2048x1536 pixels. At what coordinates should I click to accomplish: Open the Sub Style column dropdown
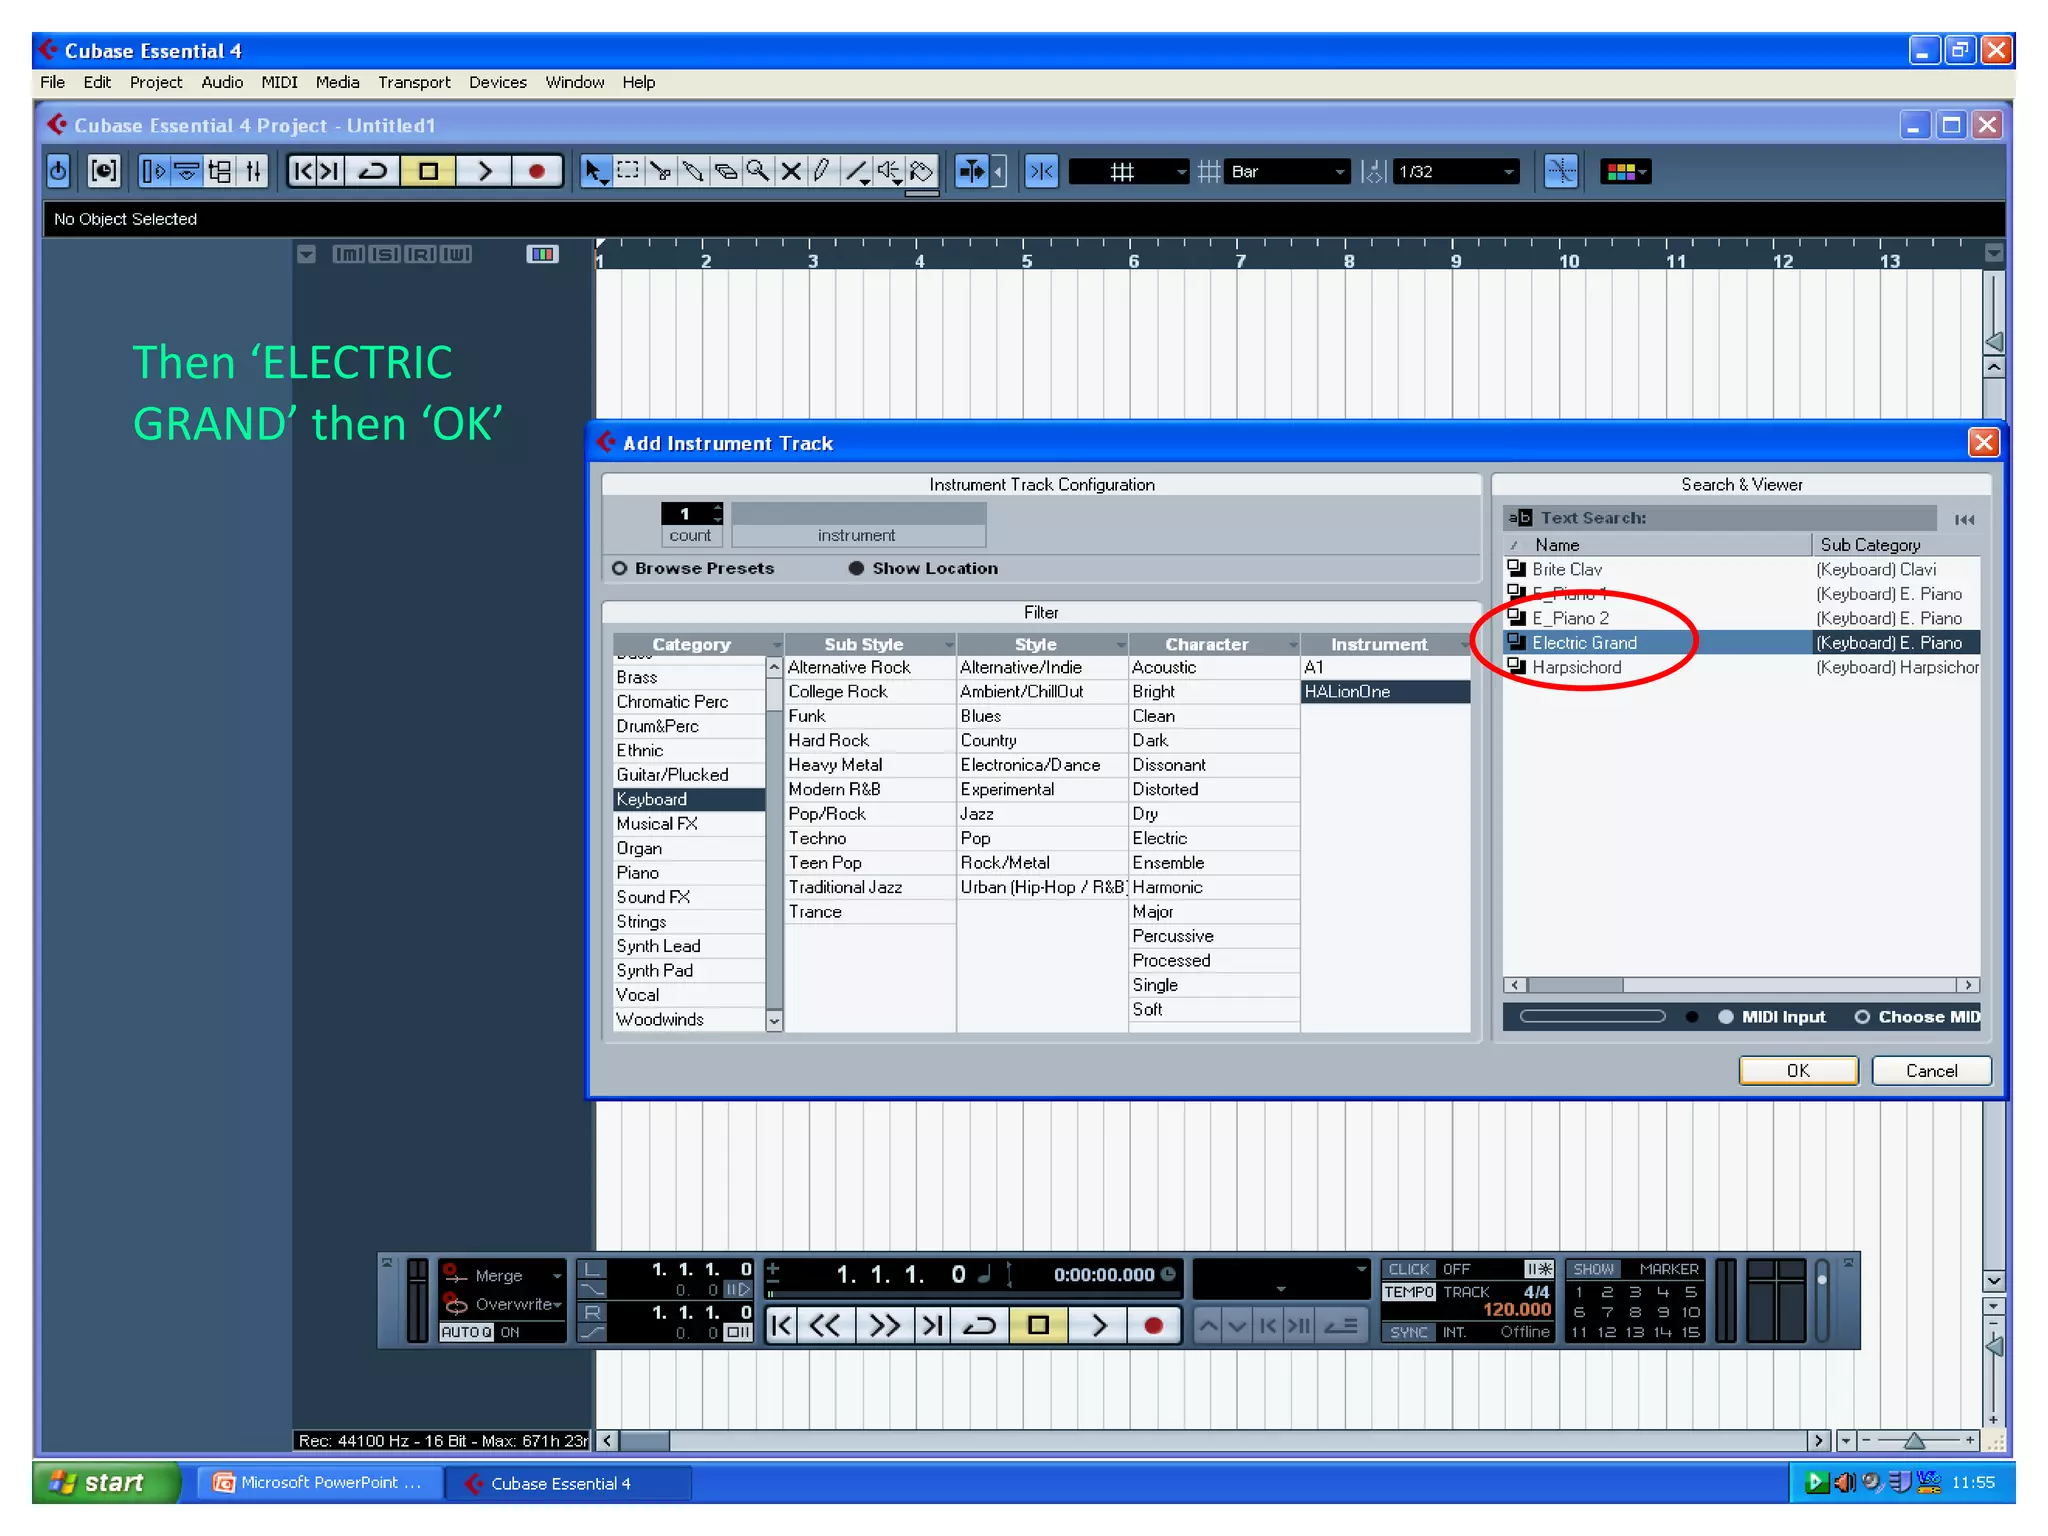(948, 645)
